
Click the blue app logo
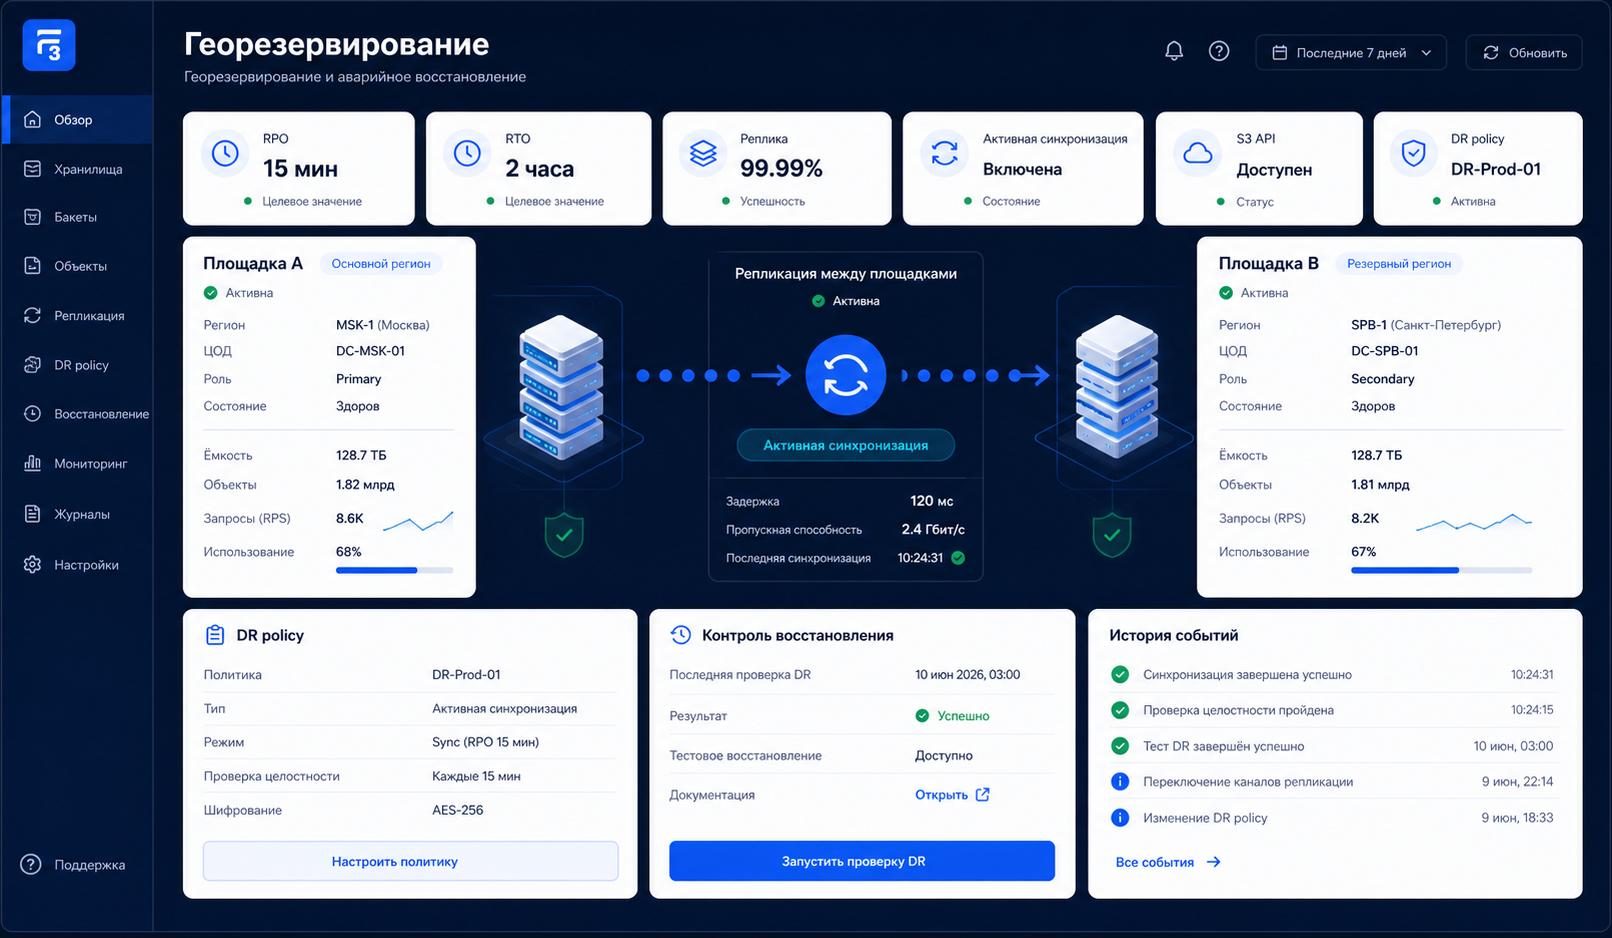(49, 45)
